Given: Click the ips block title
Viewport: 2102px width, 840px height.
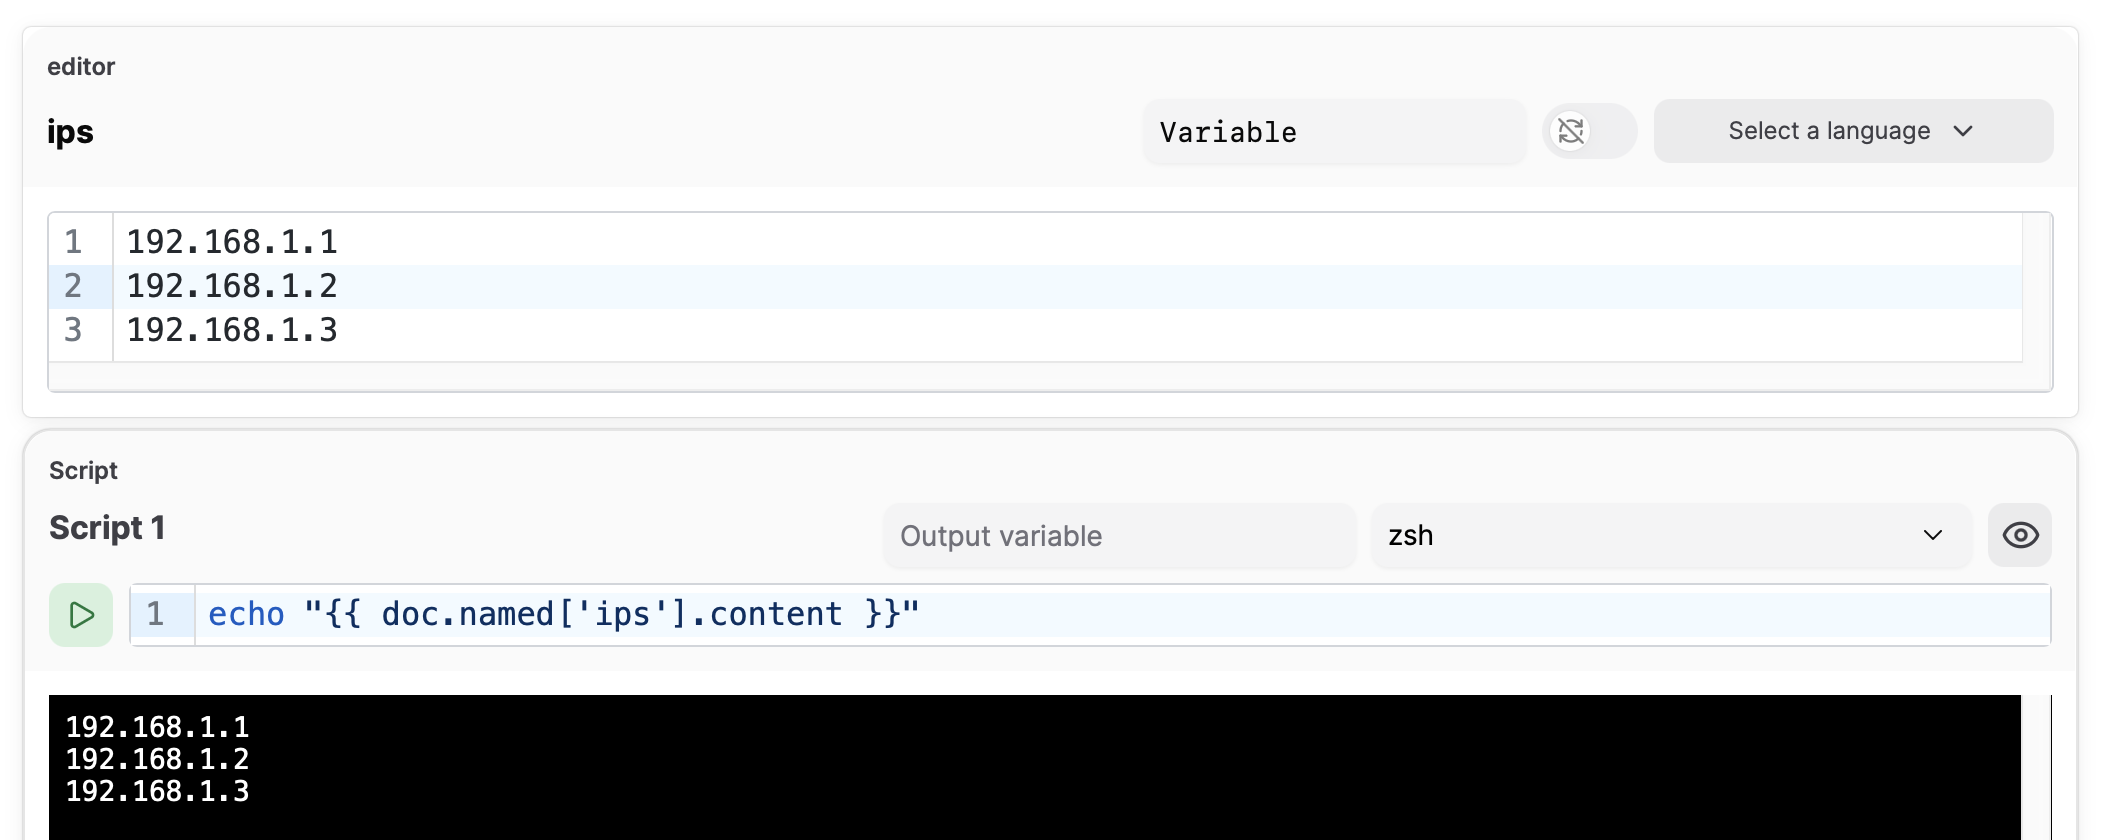Looking at the screenshot, I should point(70,132).
